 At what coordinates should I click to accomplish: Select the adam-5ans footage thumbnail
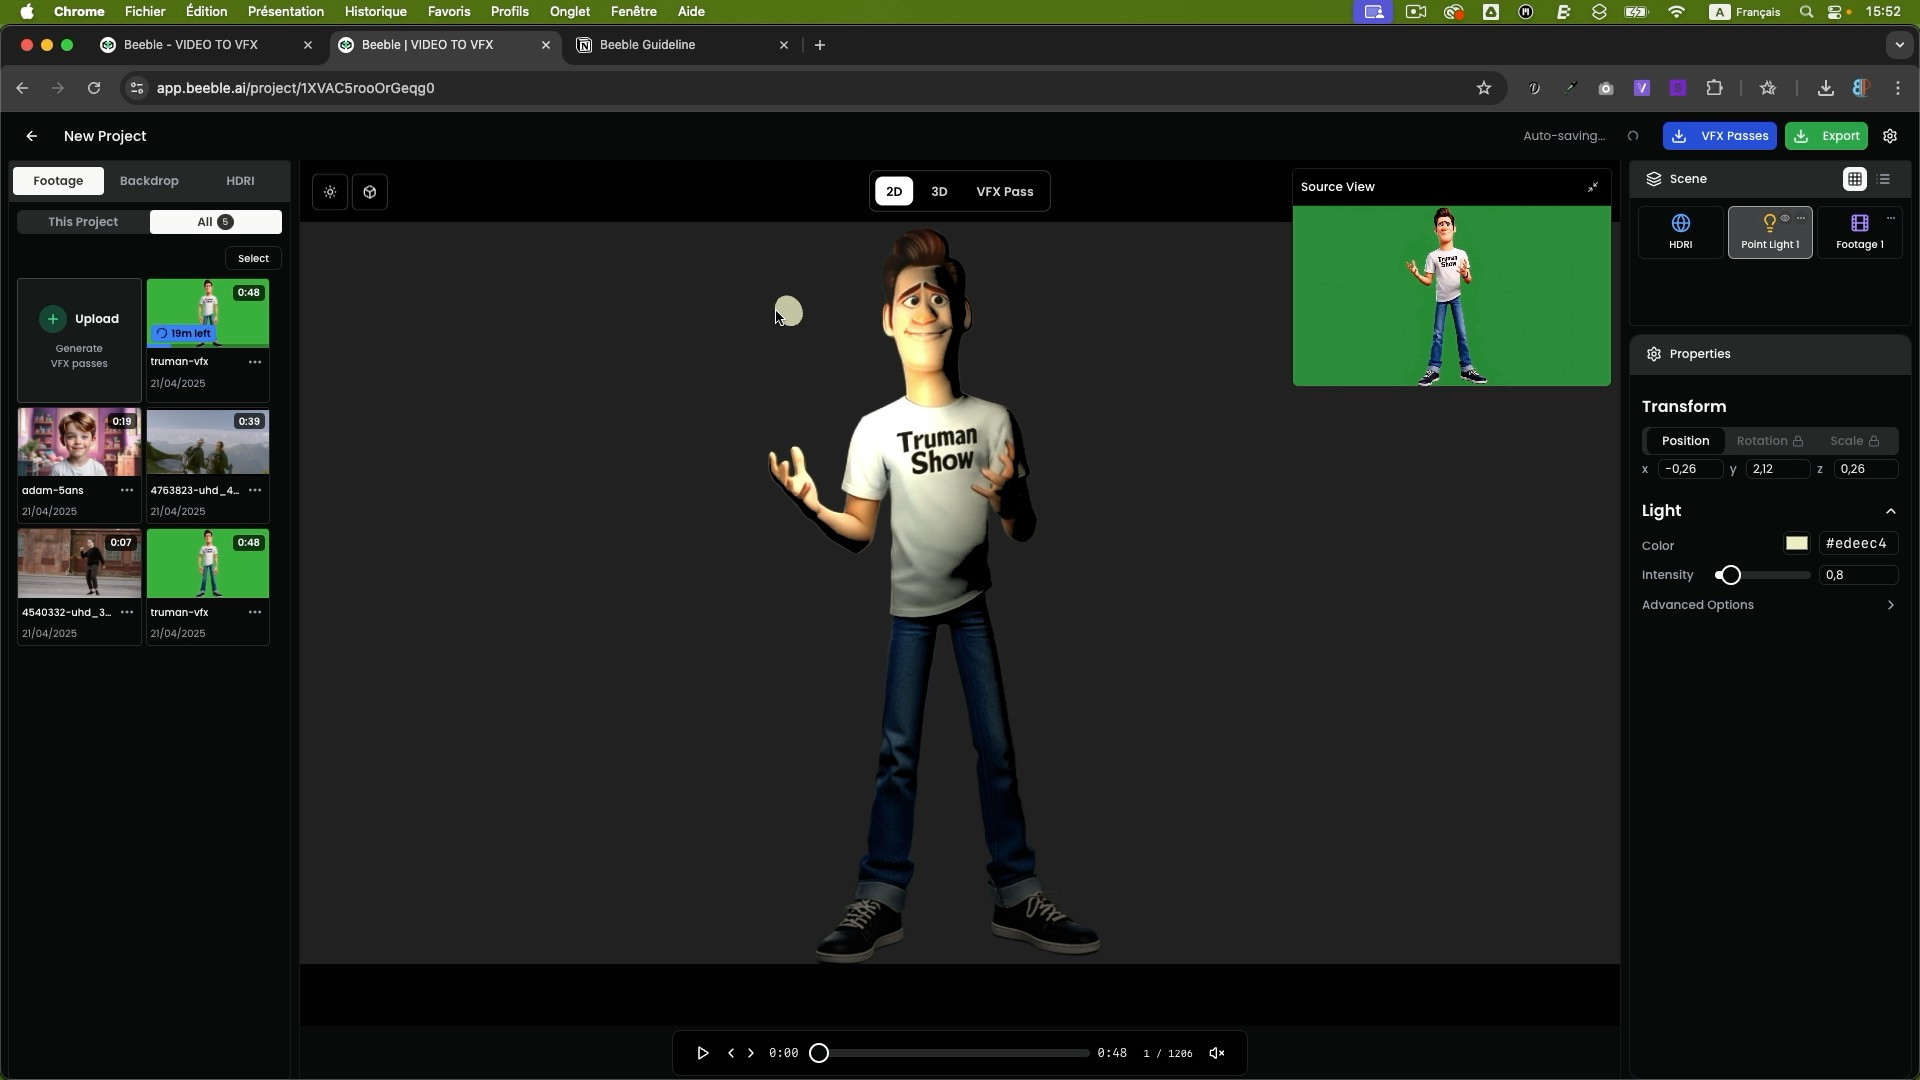79,442
